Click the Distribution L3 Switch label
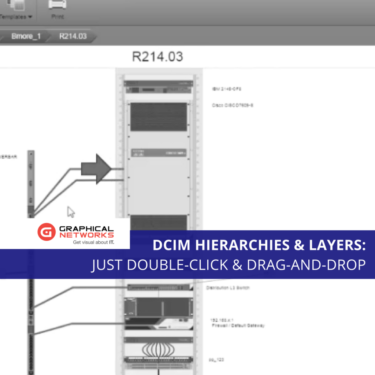 point(228,287)
